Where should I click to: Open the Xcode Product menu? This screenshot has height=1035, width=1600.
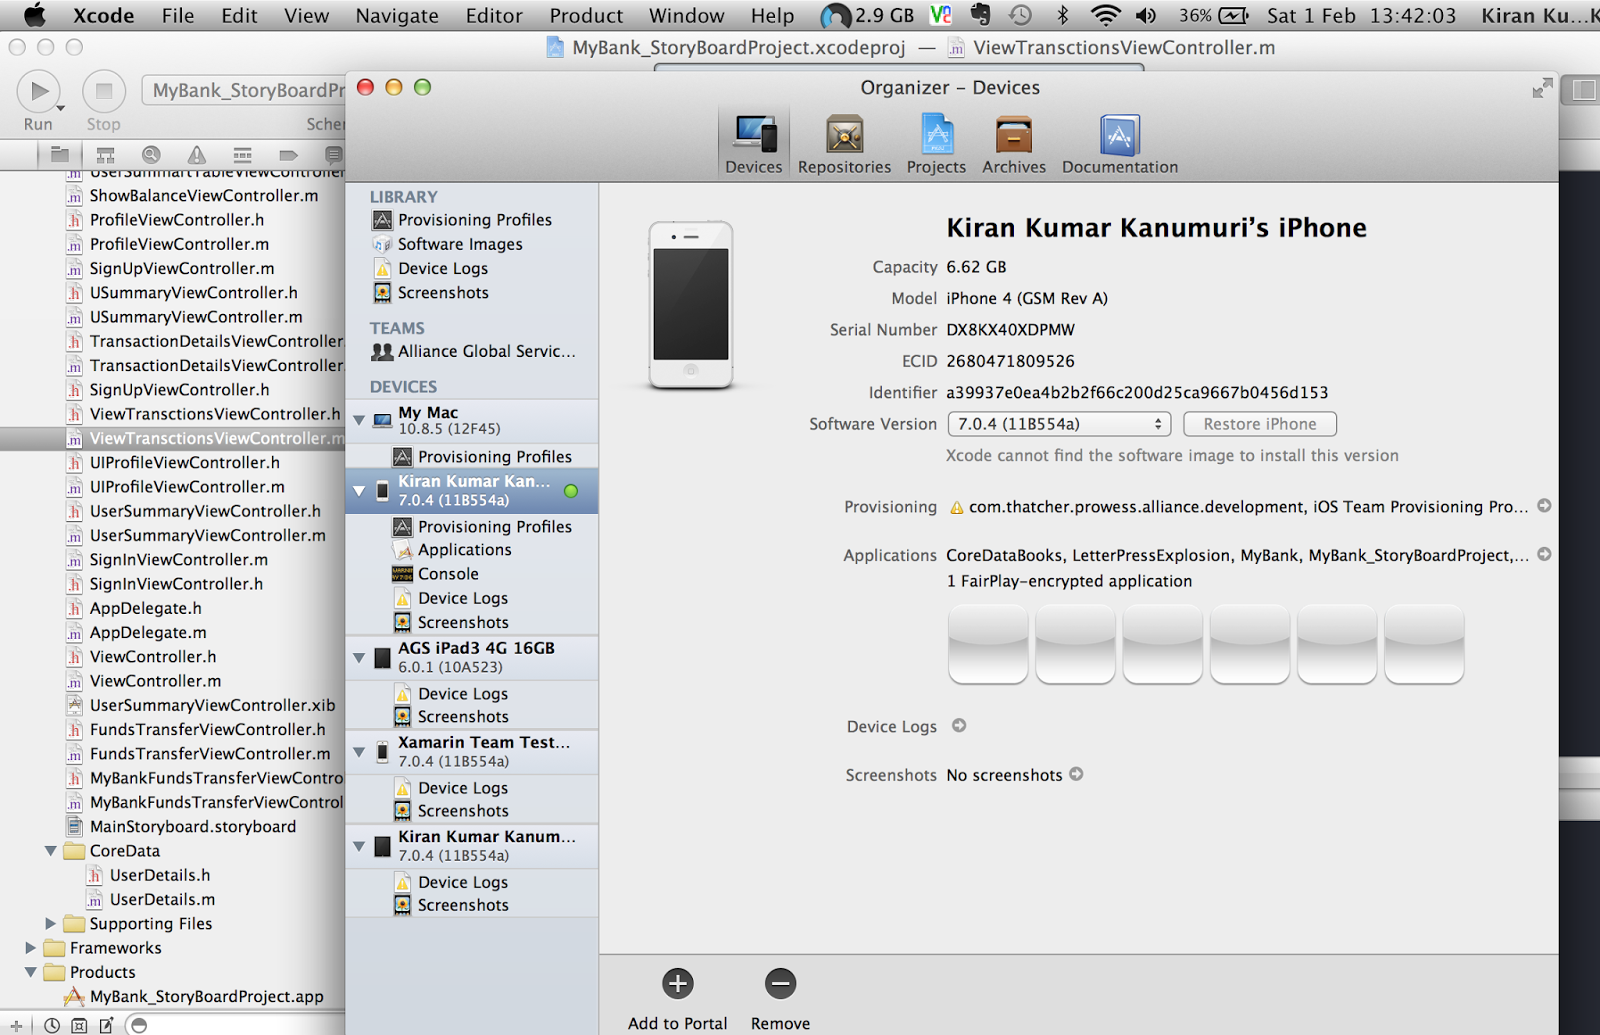tap(586, 15)
